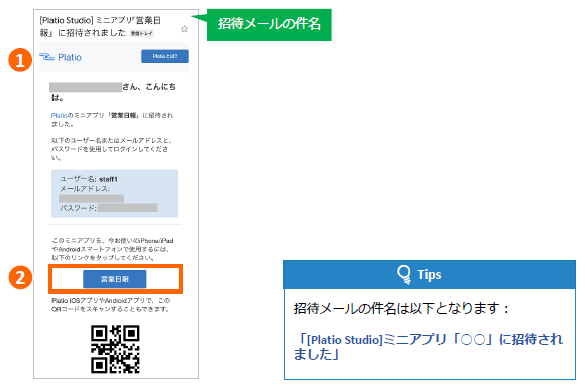Screen dimensions: 585x388
Task: Click the 'パスワード:' label
Action: [x=78, y=208]
